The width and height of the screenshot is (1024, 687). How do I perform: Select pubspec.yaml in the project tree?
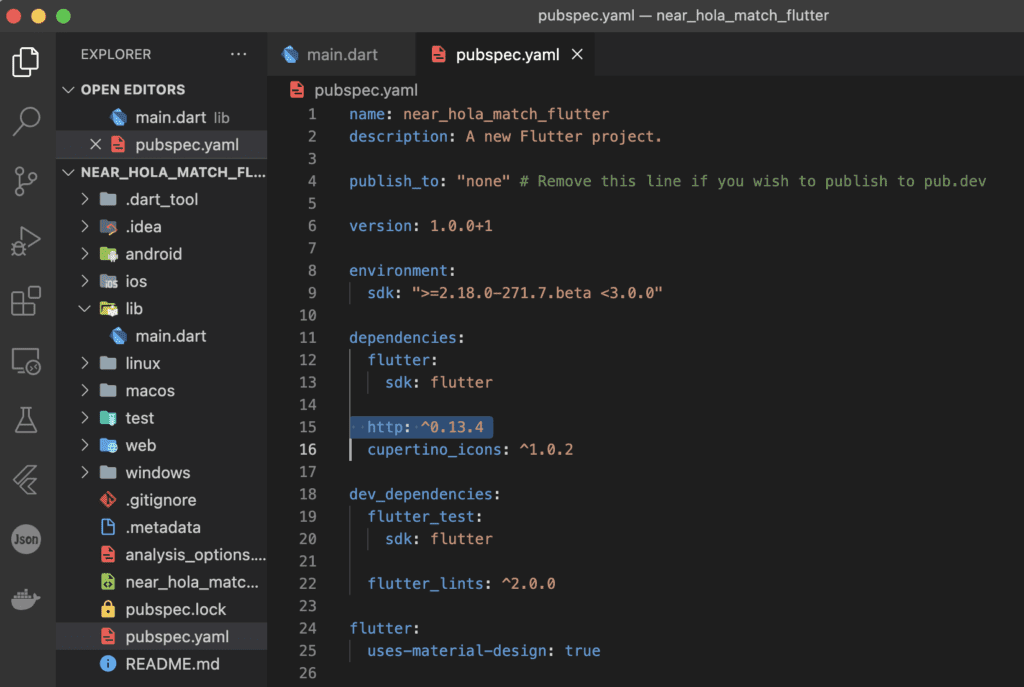click(x=161, y=637)
